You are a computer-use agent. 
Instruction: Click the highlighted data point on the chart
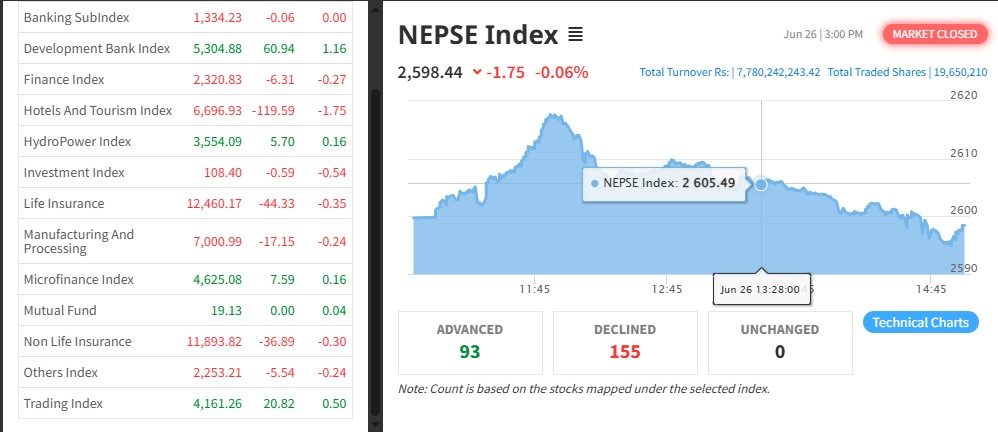(761, 184)
